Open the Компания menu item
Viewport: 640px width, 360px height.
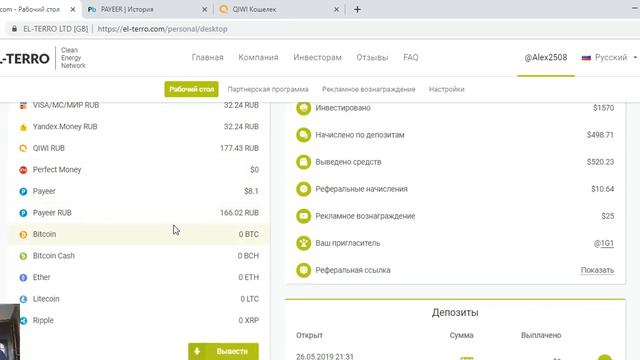tap(258, 58)
